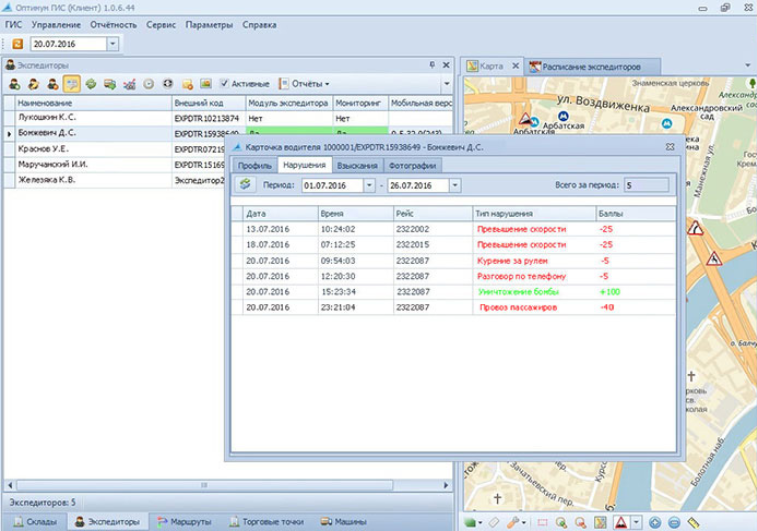Viewport: 757px width, 531px height.
Task: Select the Нарушения tab
Action: click(304, 165)
